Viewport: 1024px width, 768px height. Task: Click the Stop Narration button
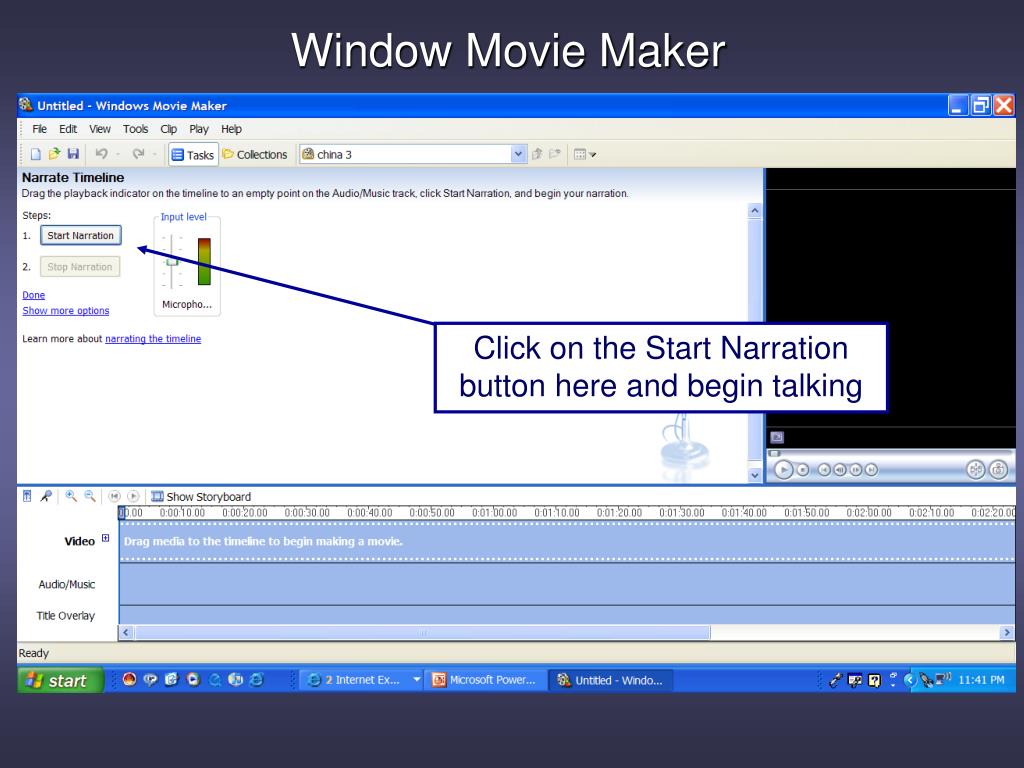pyautogui.click(x=80, y=266)
